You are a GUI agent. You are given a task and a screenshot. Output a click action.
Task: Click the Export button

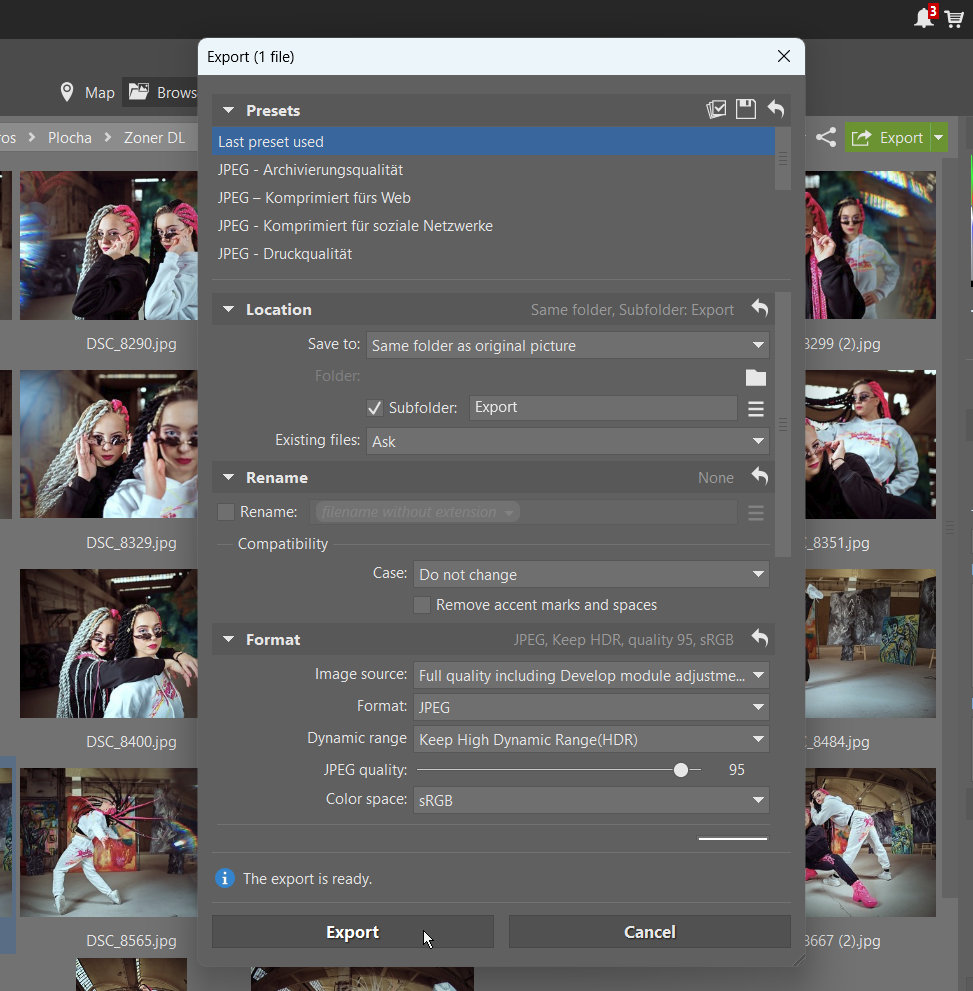pos(352,932)
